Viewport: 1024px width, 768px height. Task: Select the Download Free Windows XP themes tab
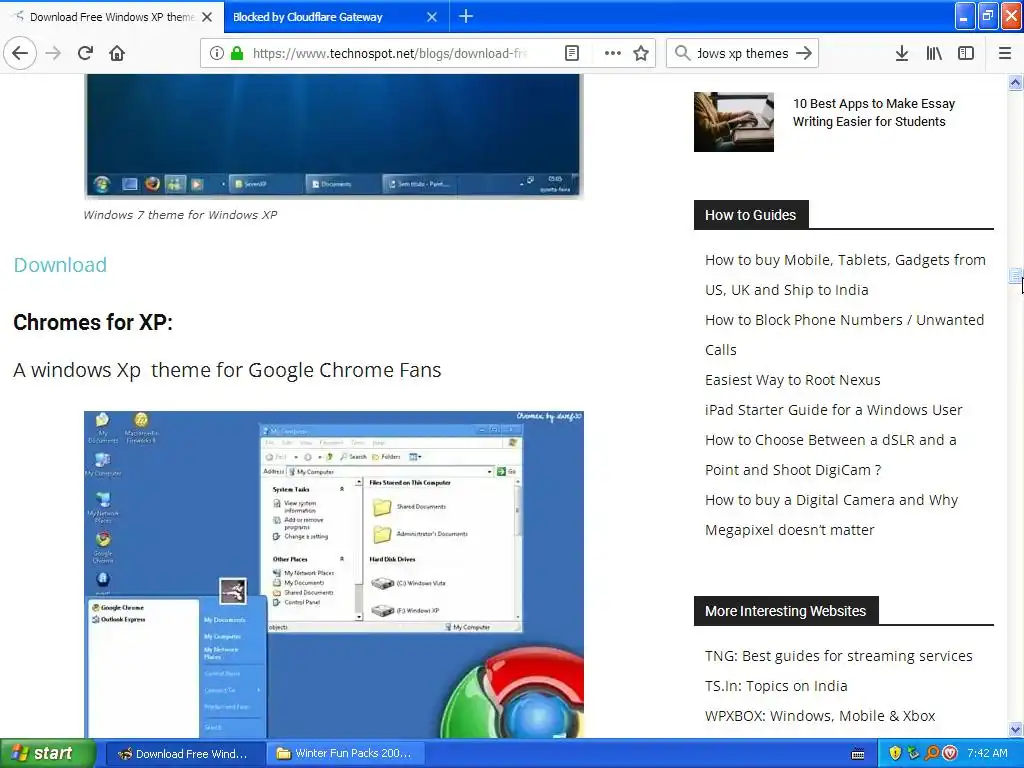[112, 17]
